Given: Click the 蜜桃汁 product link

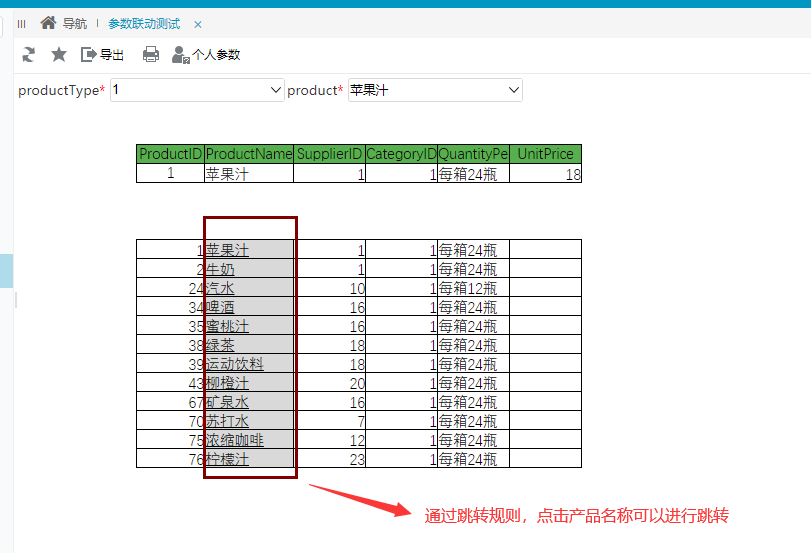Looking at the screenshot, I should (x=227, y=326).
